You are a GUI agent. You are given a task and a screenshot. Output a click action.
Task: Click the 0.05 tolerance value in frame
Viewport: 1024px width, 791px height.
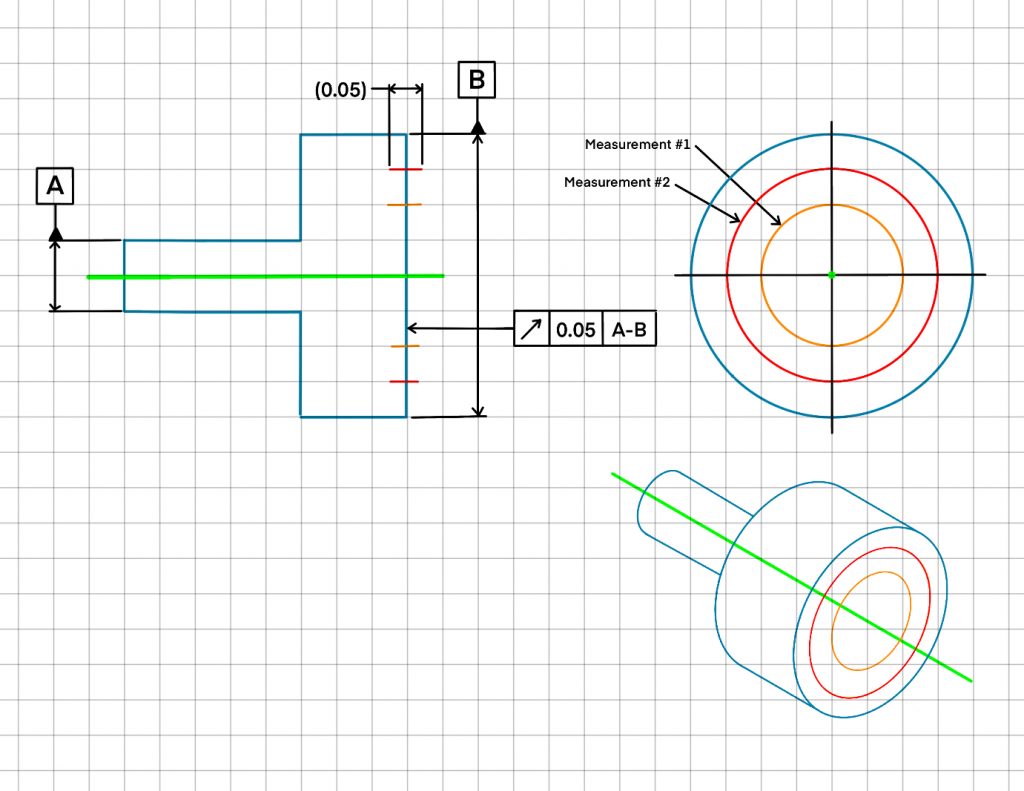click(576, 329)
